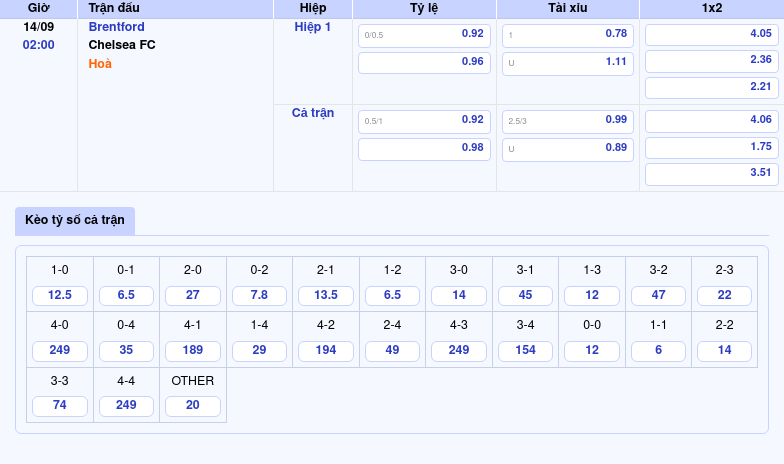Click the Hiệp 1 handicap odds 0.96
Screen dimensions: 784x464
(x=424, y=62)
